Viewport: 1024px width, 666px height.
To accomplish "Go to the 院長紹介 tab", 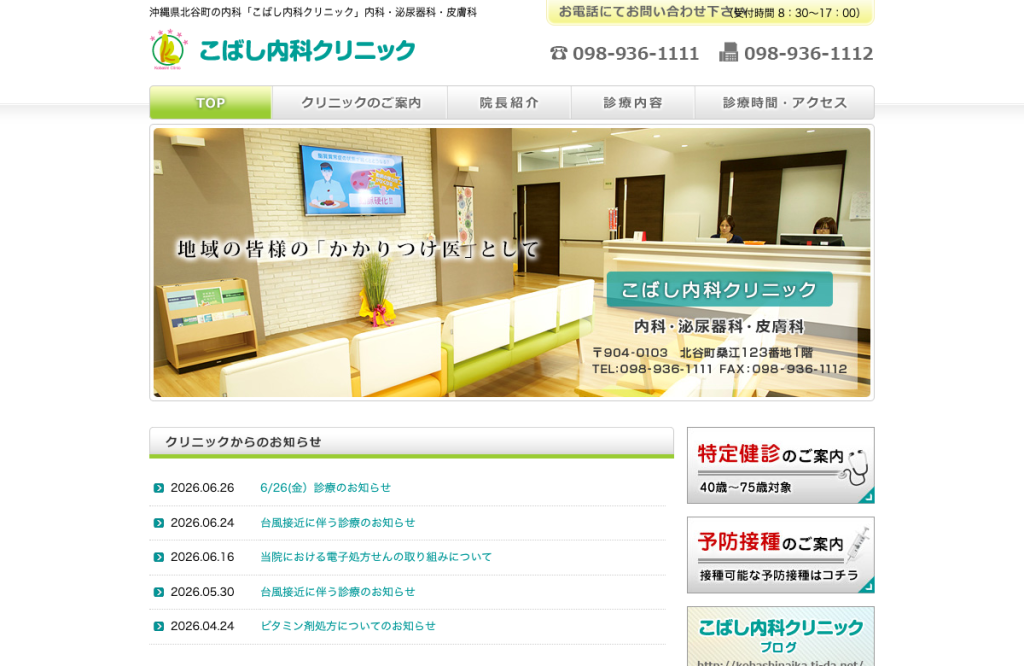I will (509, 103).
